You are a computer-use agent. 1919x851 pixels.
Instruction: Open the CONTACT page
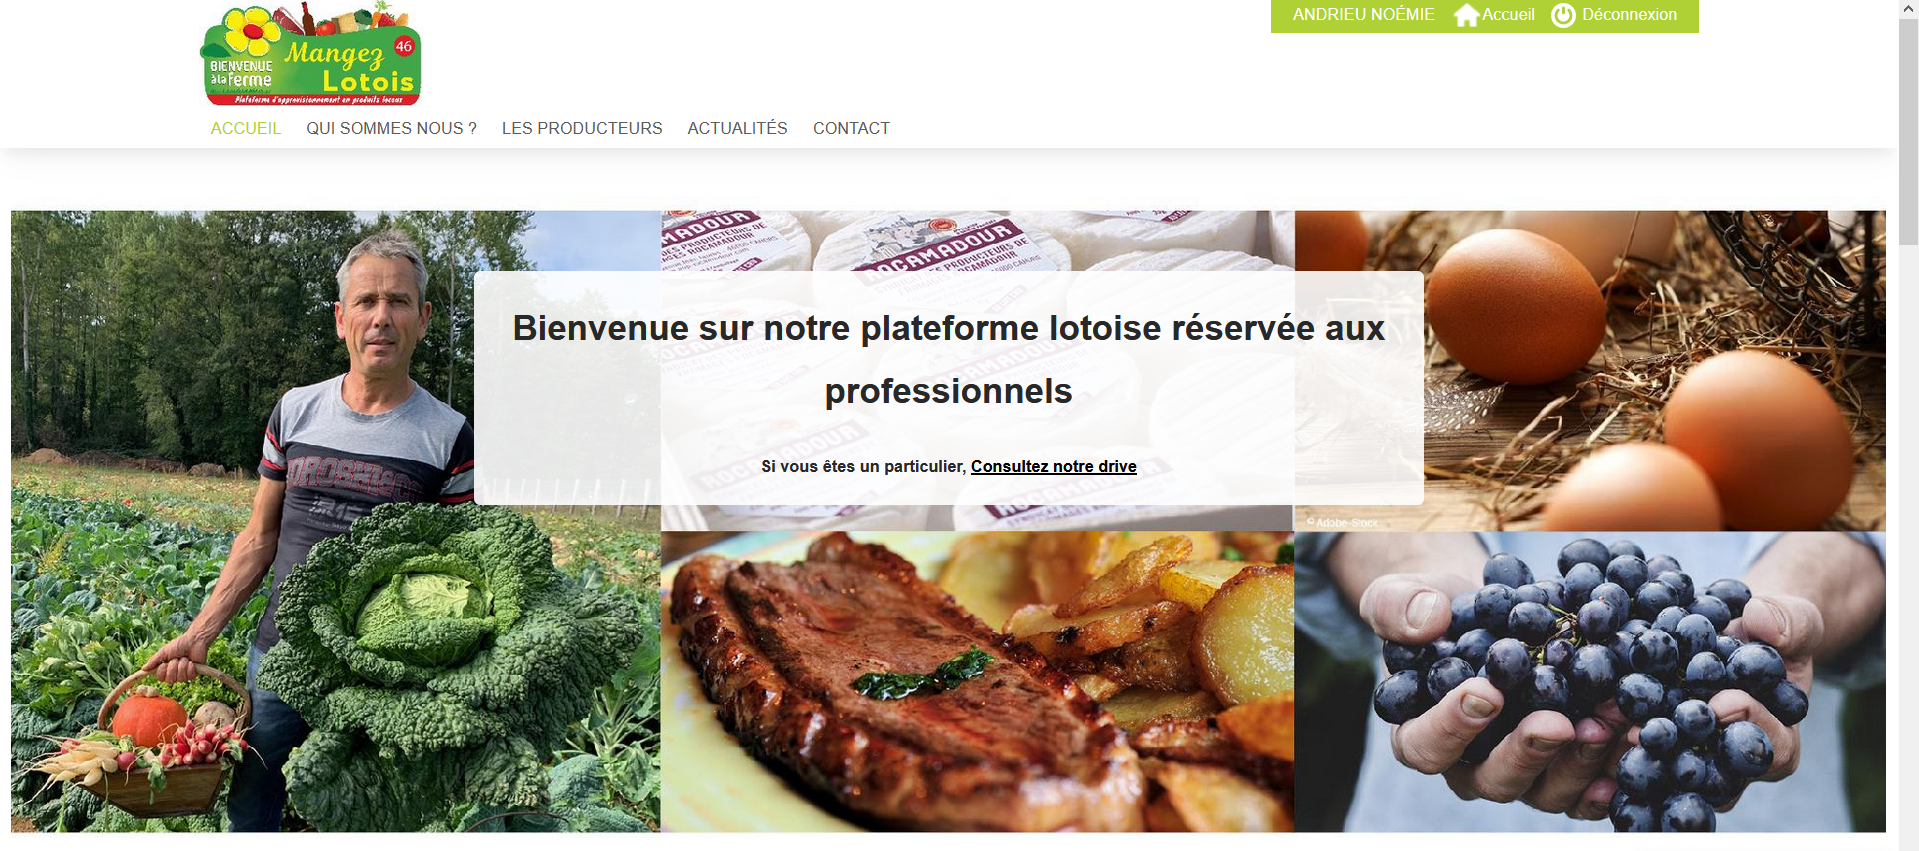click(851, 128)
